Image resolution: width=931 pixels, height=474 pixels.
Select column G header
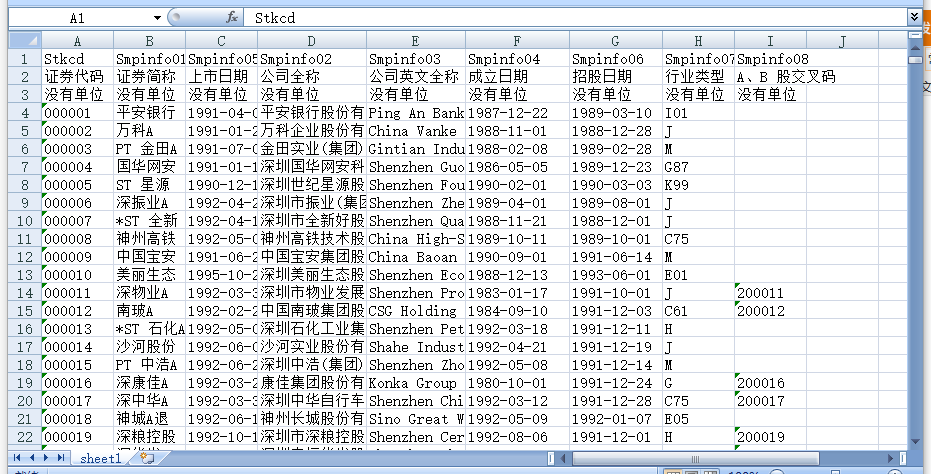coord(616,41)
